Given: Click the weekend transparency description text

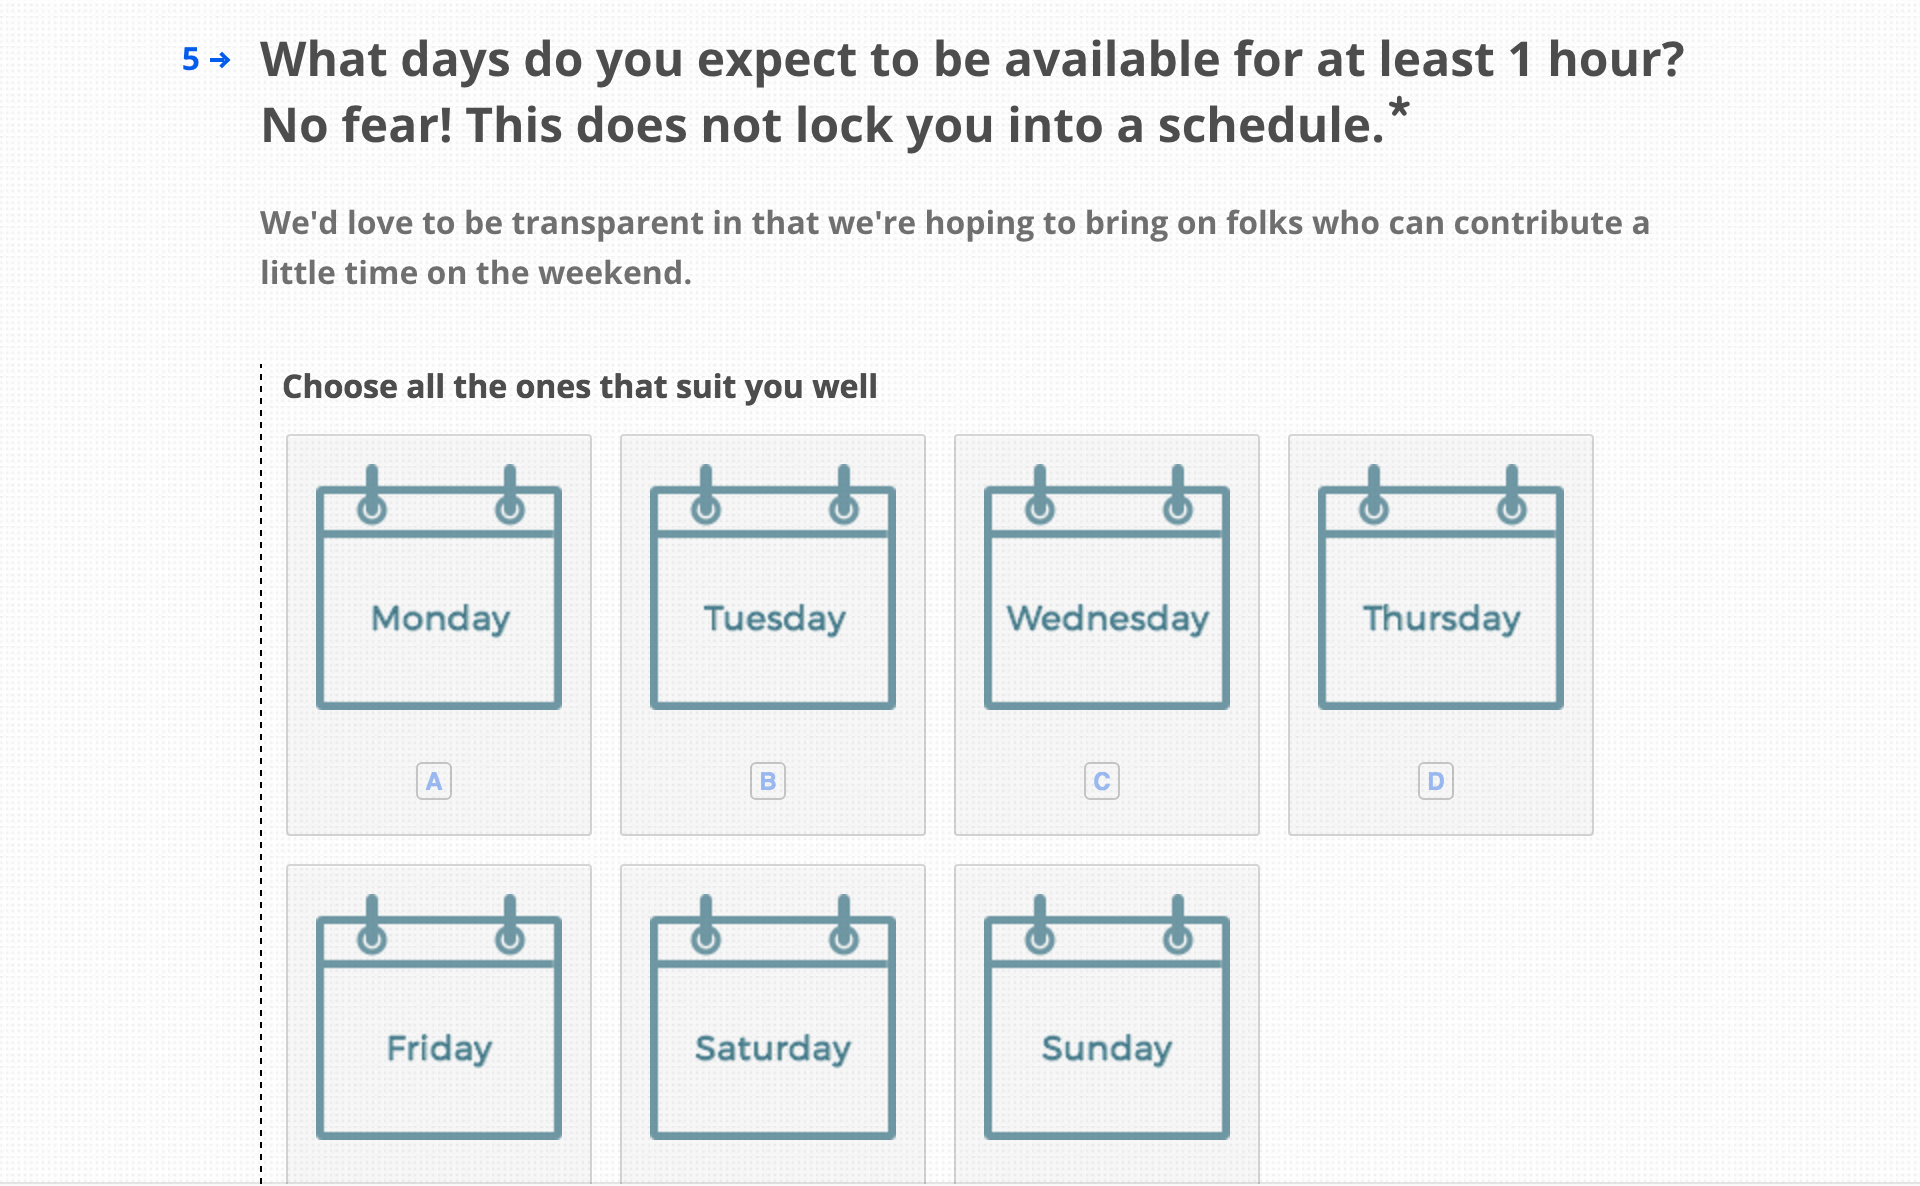Looking at the screenshot, I should (x=955, y=247).
